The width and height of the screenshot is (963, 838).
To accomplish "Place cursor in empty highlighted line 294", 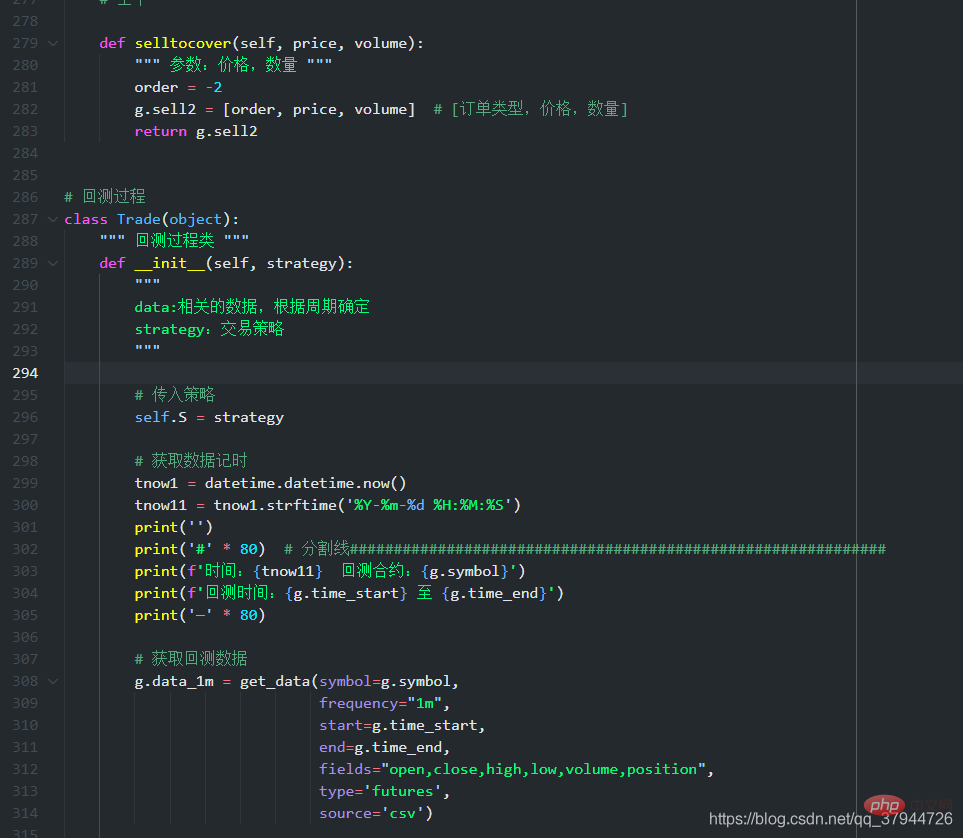I will click(500, 373).
